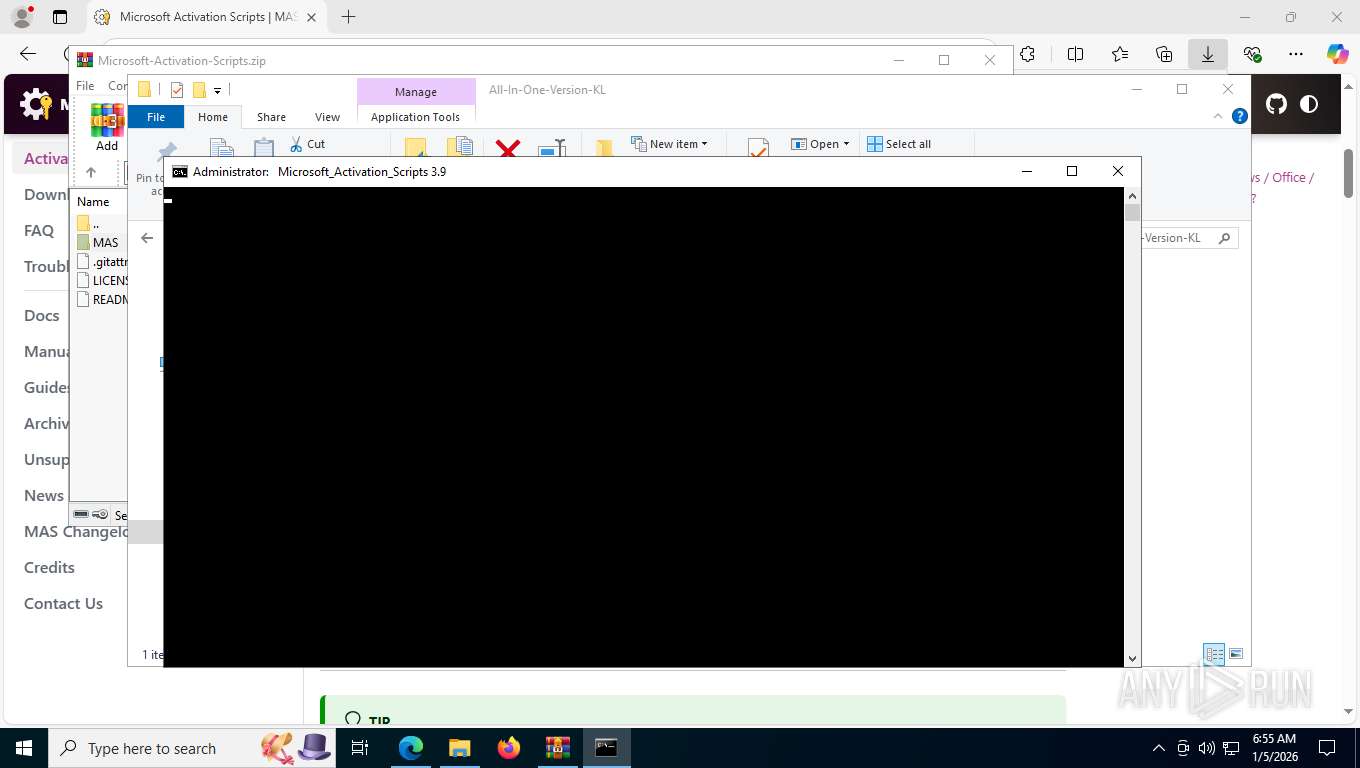The image size is (1360, 768).
Task: Open Credits link in website sidebar
Action: point(49,567)
